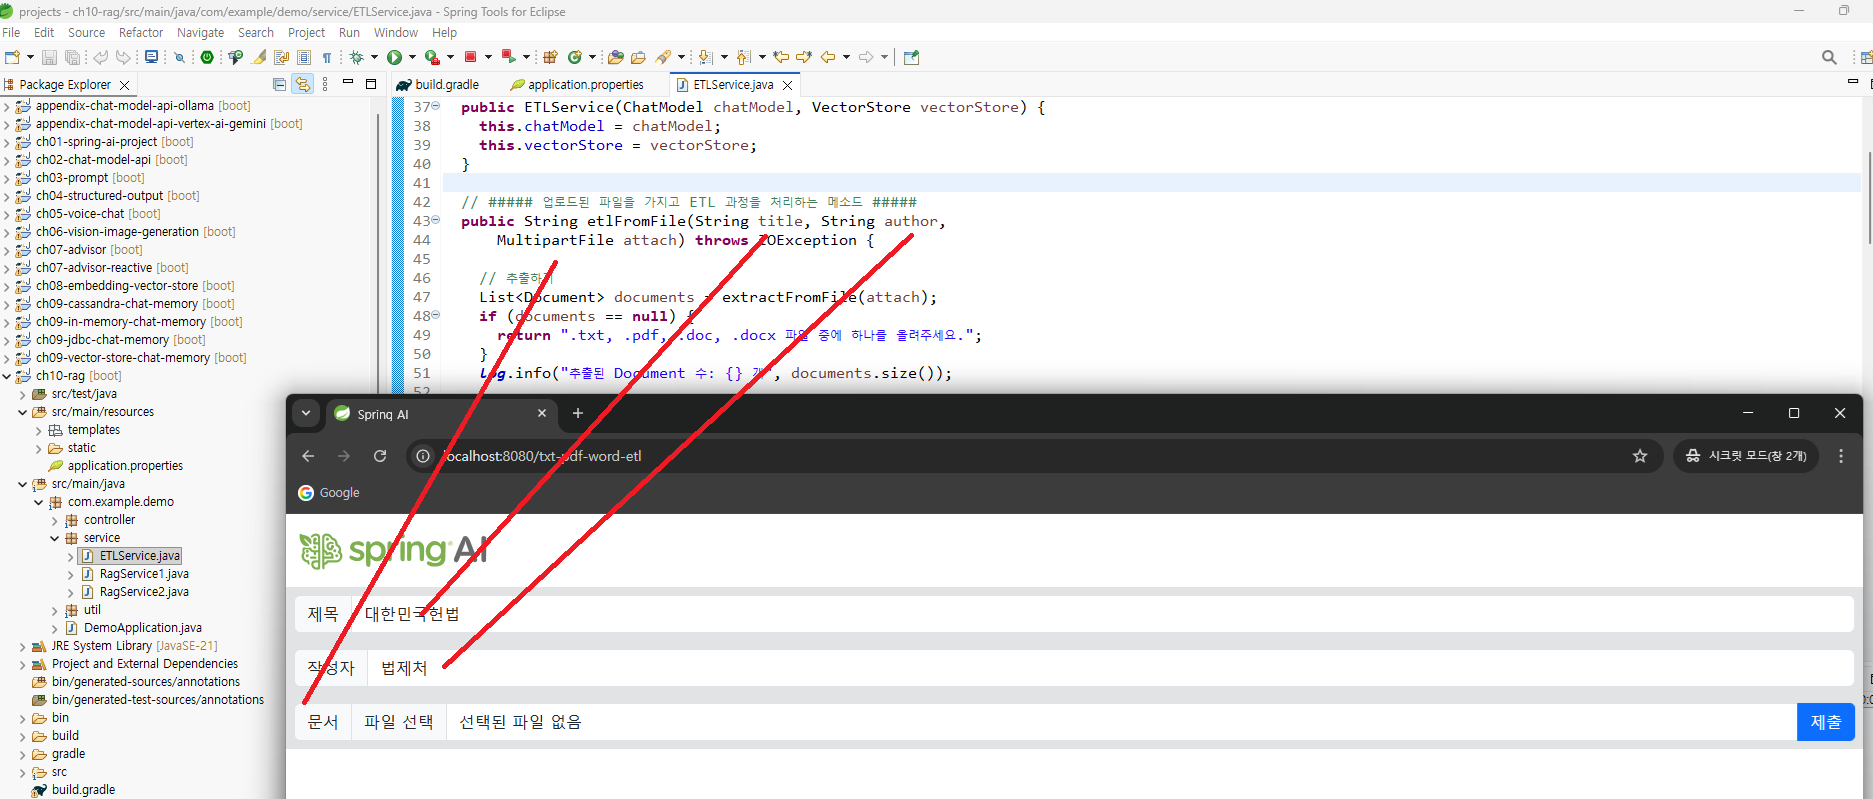The width and height of the screenshot is (1873, 799).
Task: Open the Debug button dropdown arrow
Action: point(373,57)
